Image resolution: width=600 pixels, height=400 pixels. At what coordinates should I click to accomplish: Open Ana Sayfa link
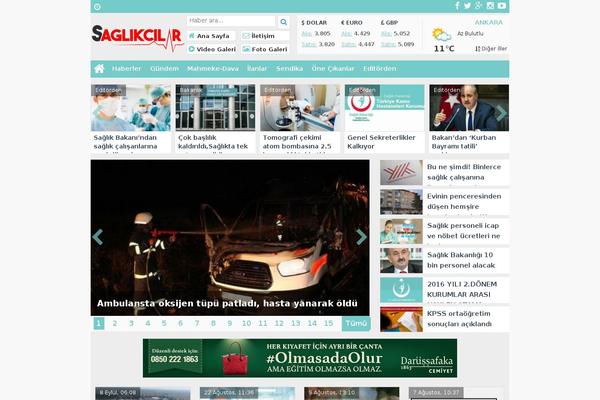point(210,36)
